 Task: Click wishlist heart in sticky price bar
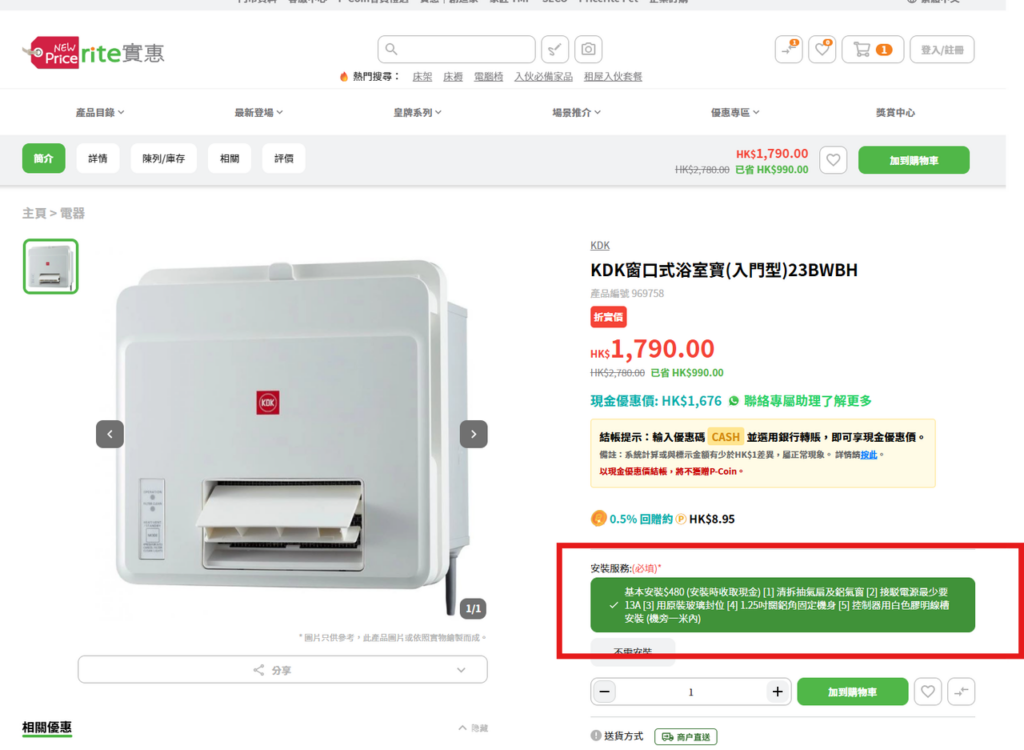pos(833,160)
